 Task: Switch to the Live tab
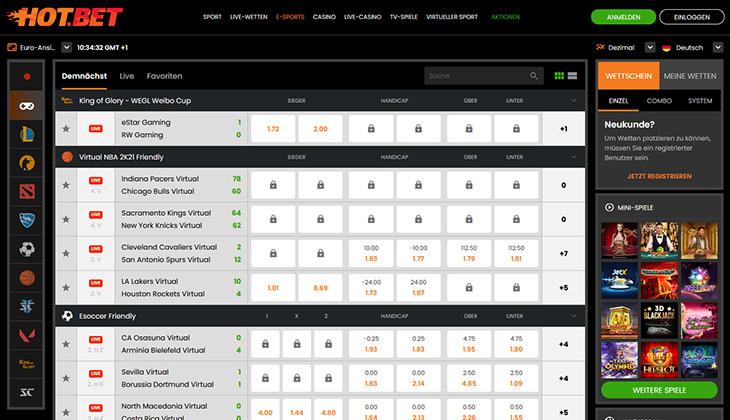click(127, 76)
